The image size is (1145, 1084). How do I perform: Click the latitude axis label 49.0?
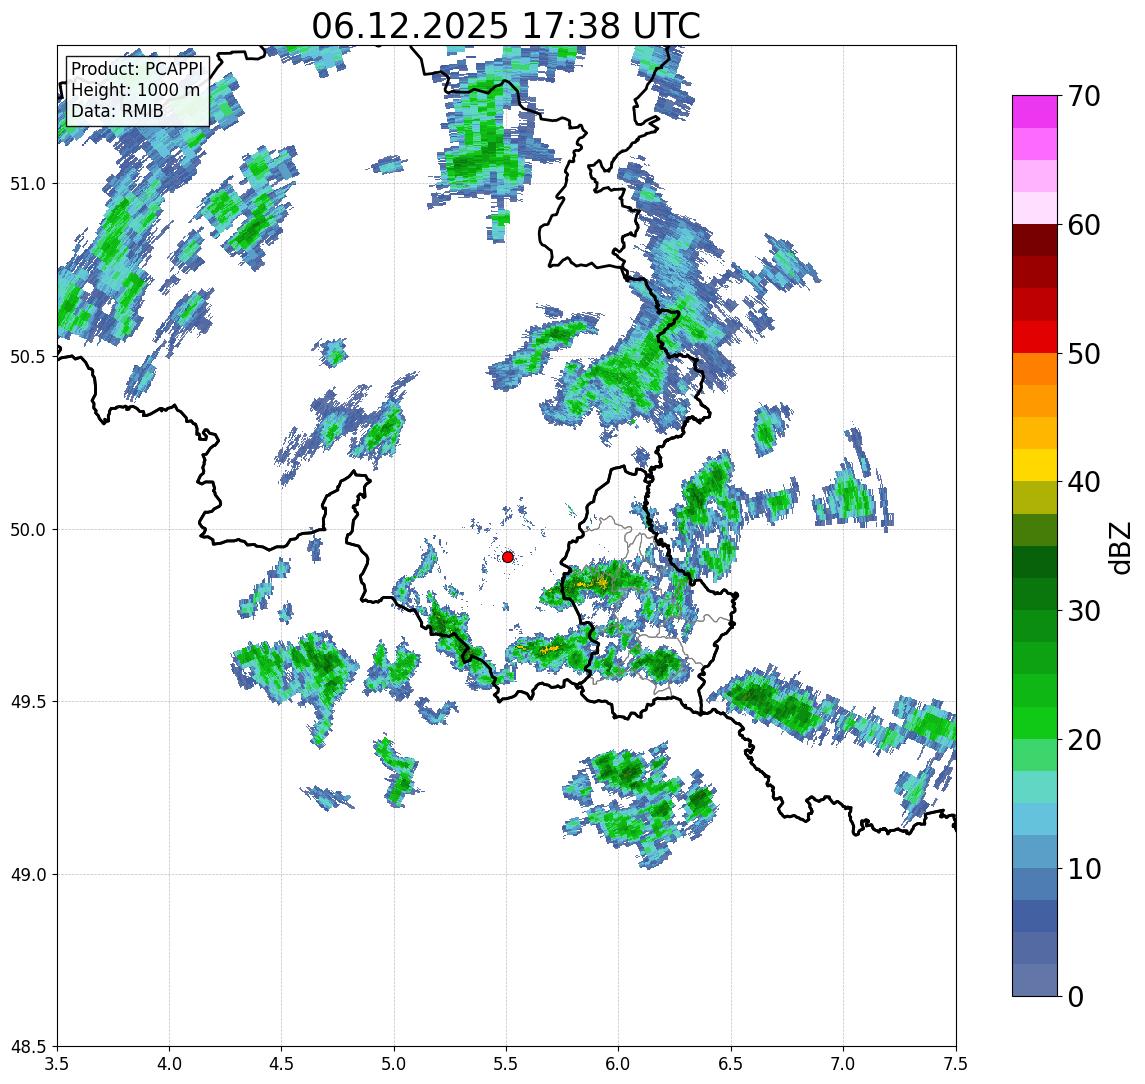pyautogui.click(x=28, y=874)
